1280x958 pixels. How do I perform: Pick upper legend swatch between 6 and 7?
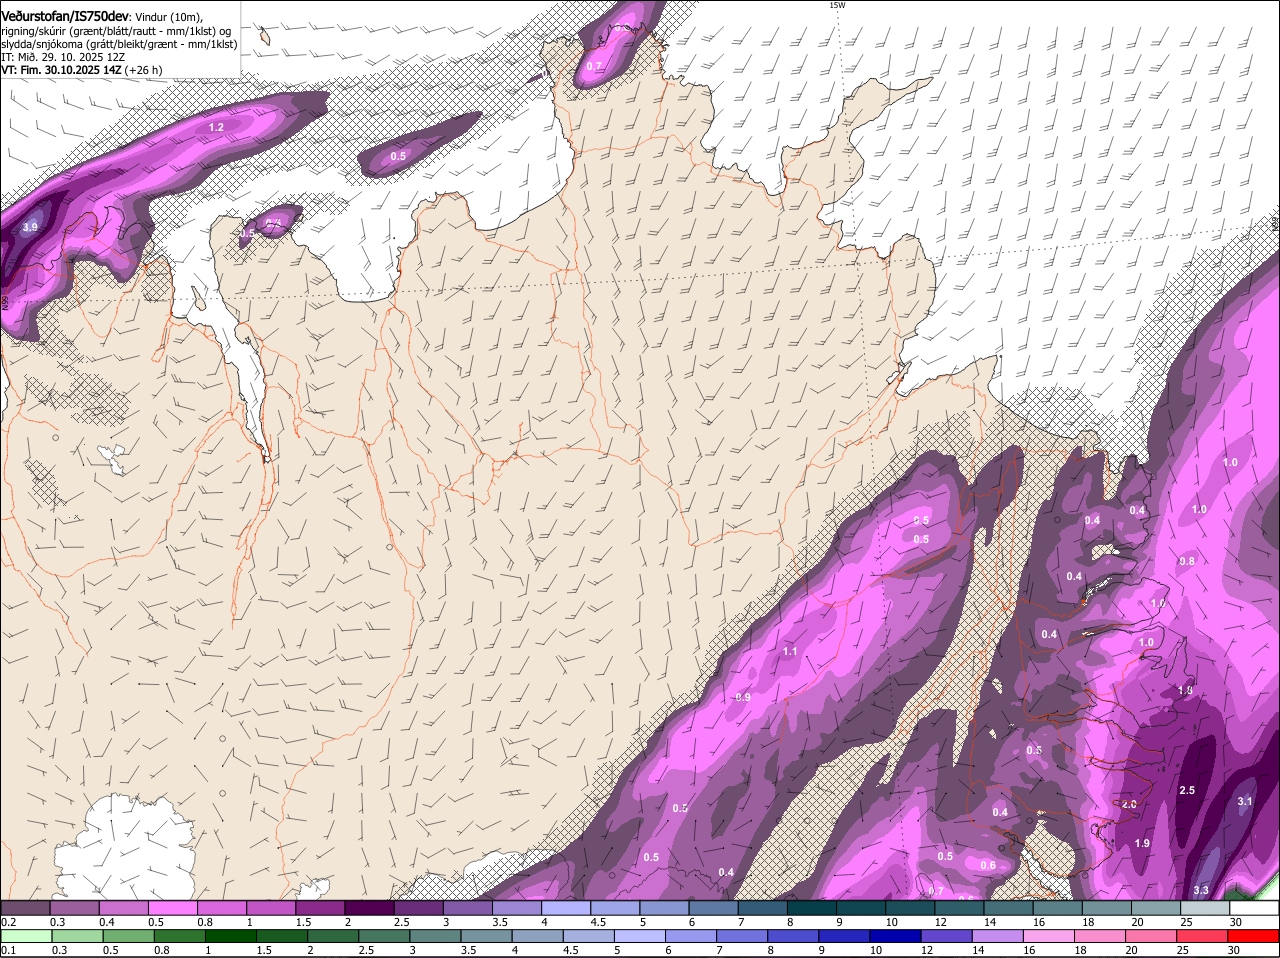coord(712,908)
